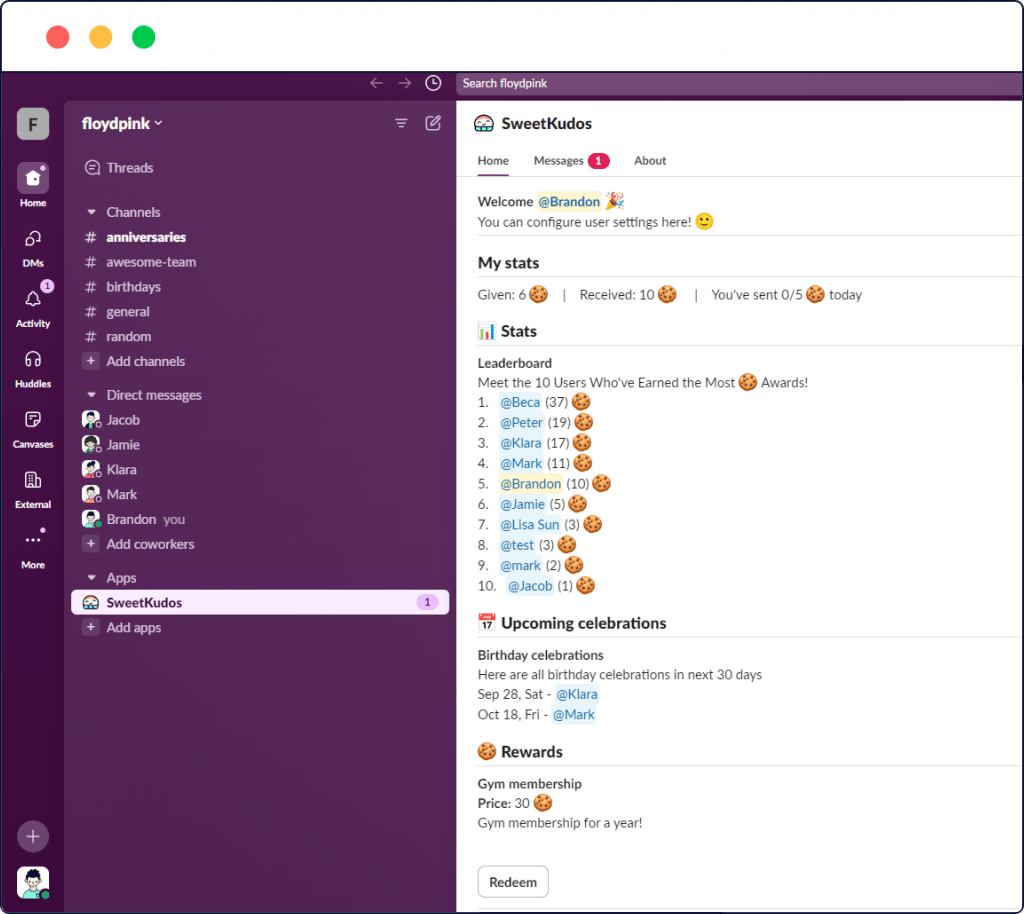
Task: Open @Klara's profile from the birthday list
Action: 577,694
